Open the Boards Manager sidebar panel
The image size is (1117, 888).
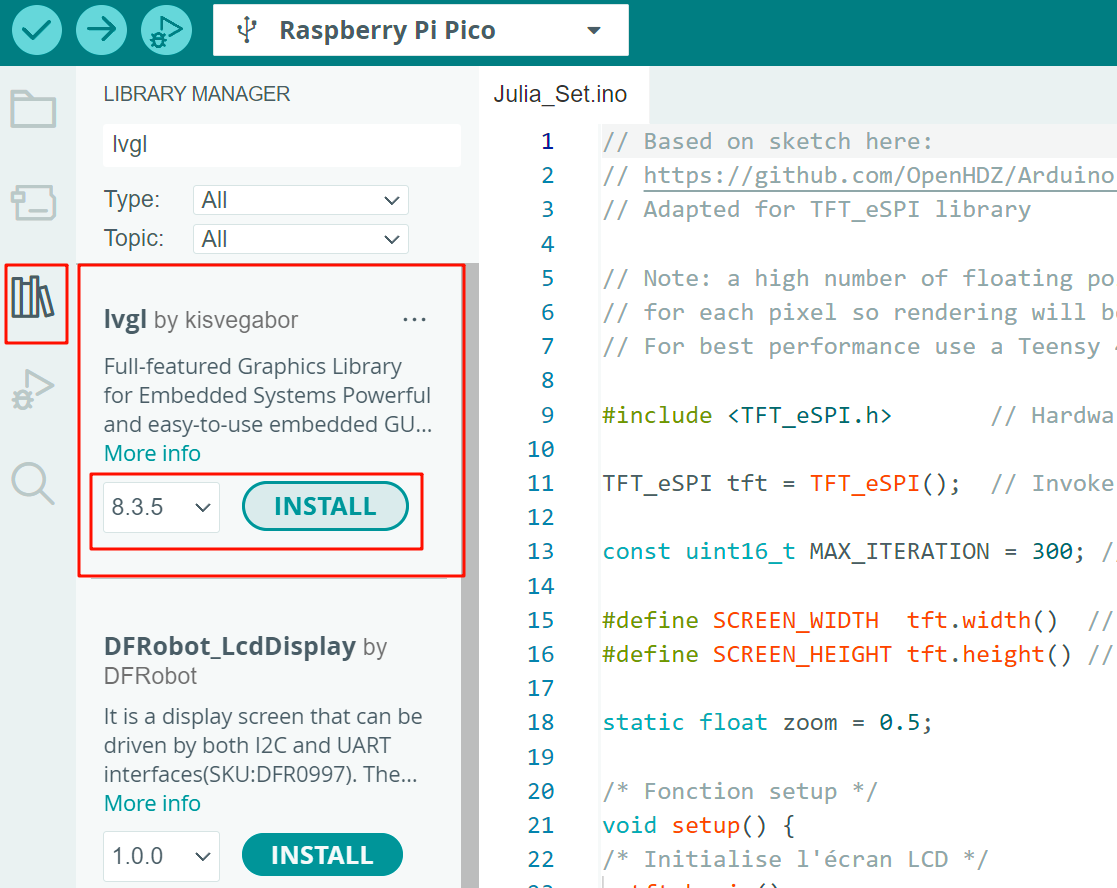click(x=33, y=203)
